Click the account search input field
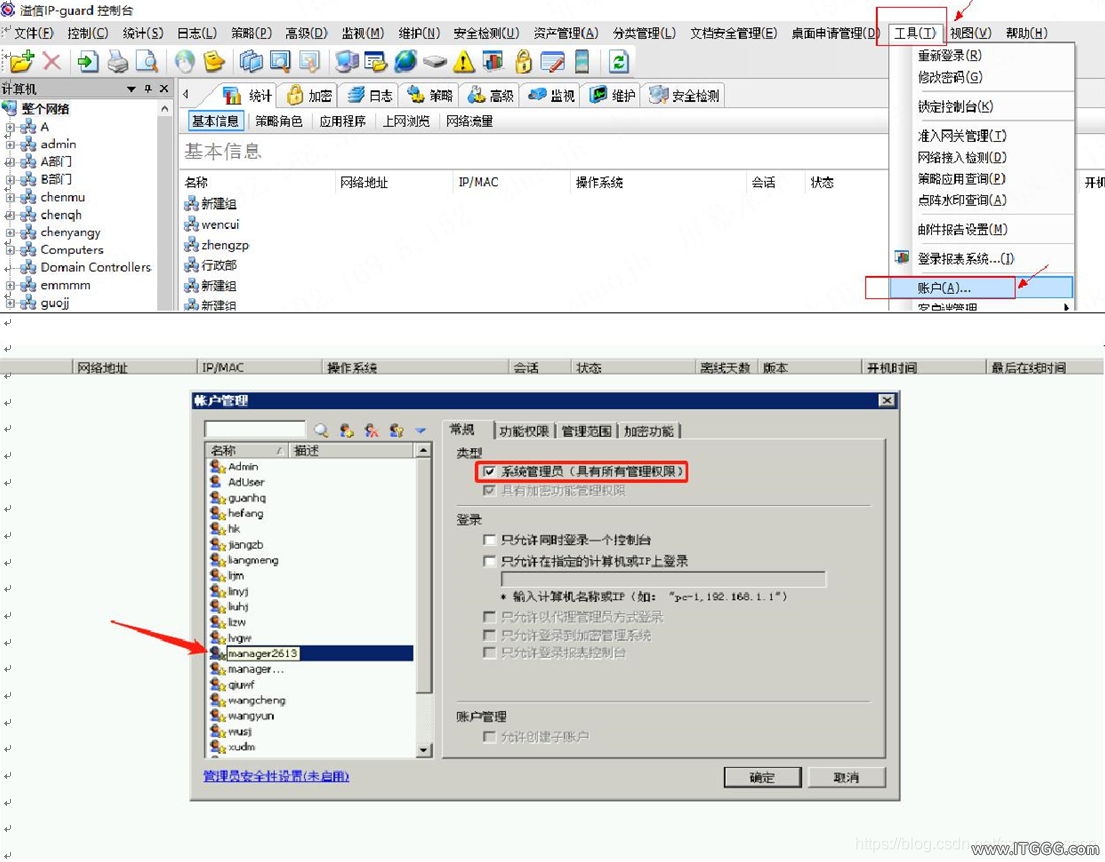This screenshot has height=862, width=1105. (254, 429)
